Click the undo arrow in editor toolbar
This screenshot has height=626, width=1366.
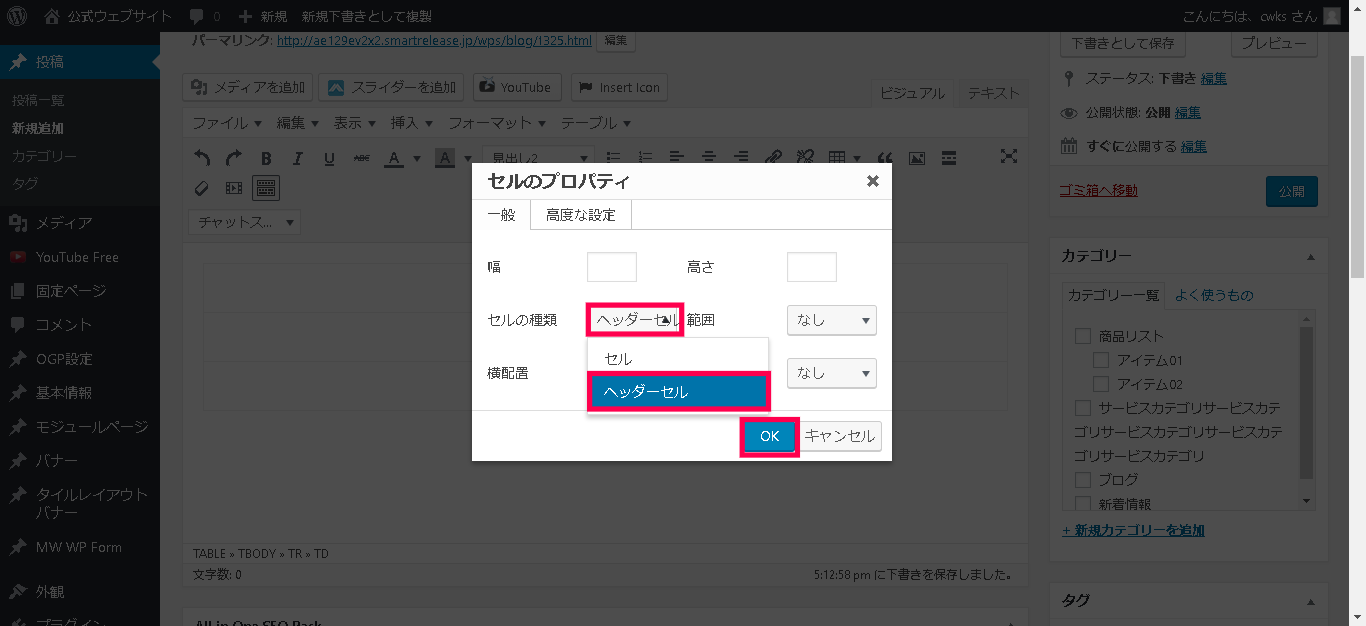[x=202, y=158]
